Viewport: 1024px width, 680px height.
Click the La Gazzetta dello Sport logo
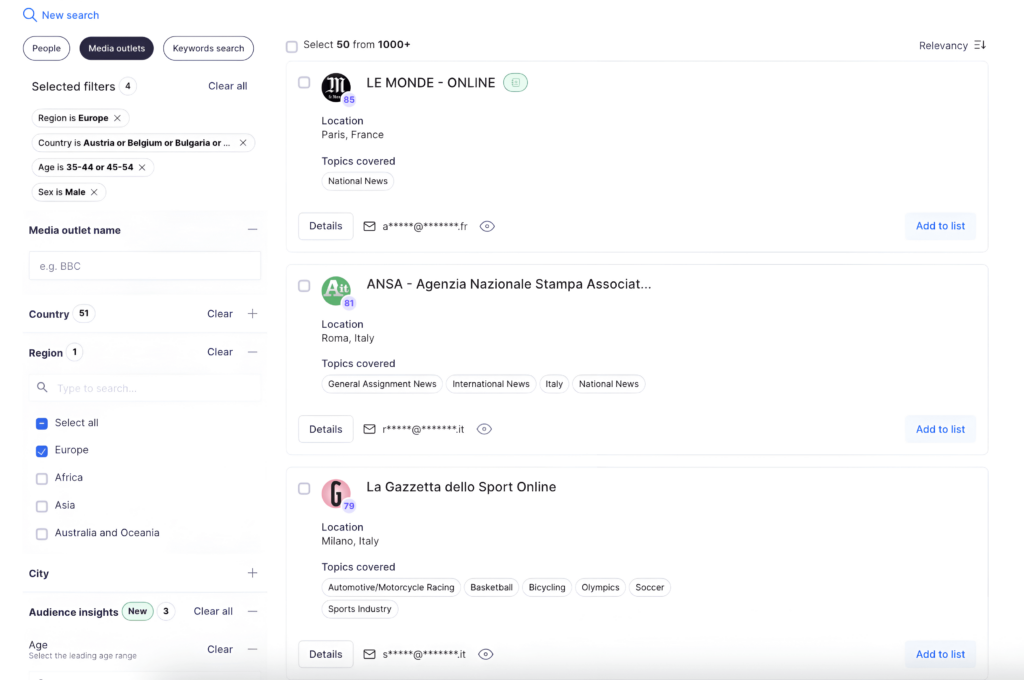point(336,494)
